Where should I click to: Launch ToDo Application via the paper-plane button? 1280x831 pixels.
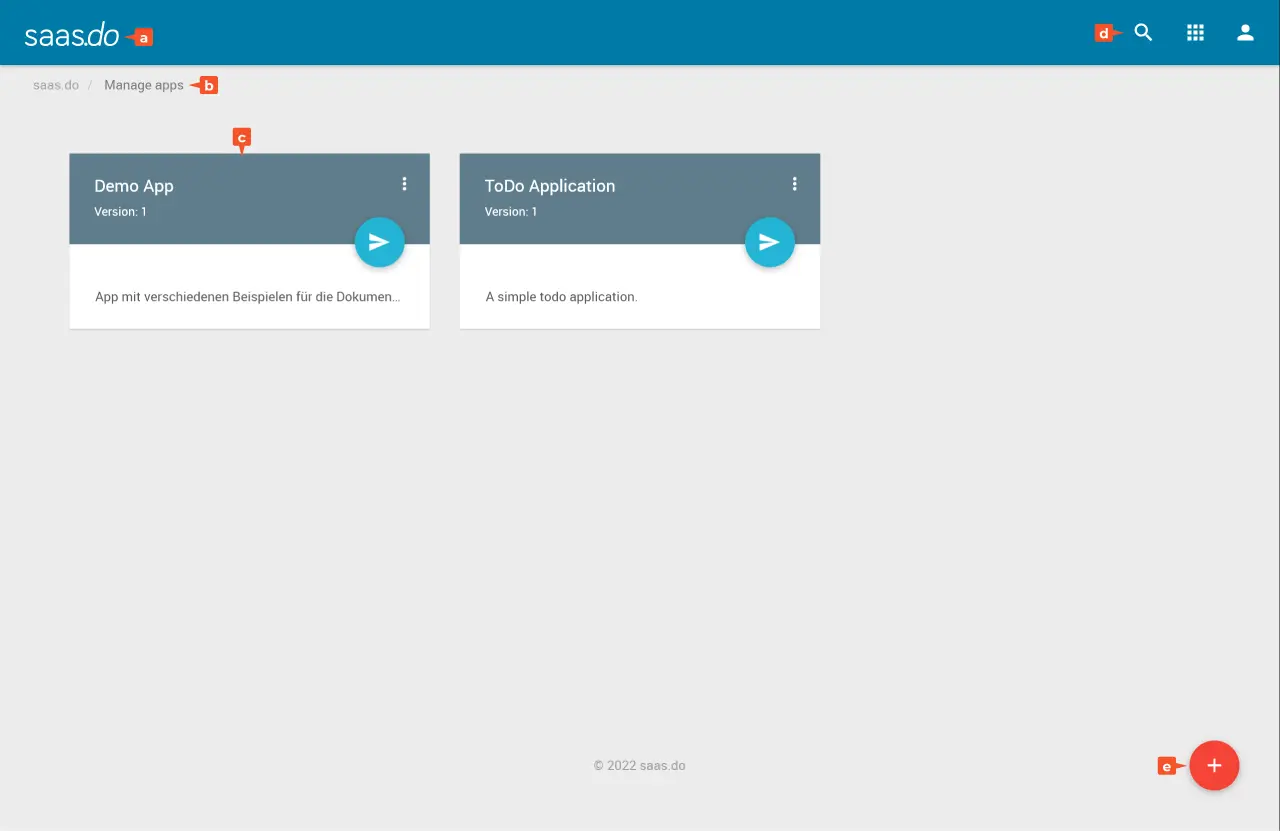point(769,242)
